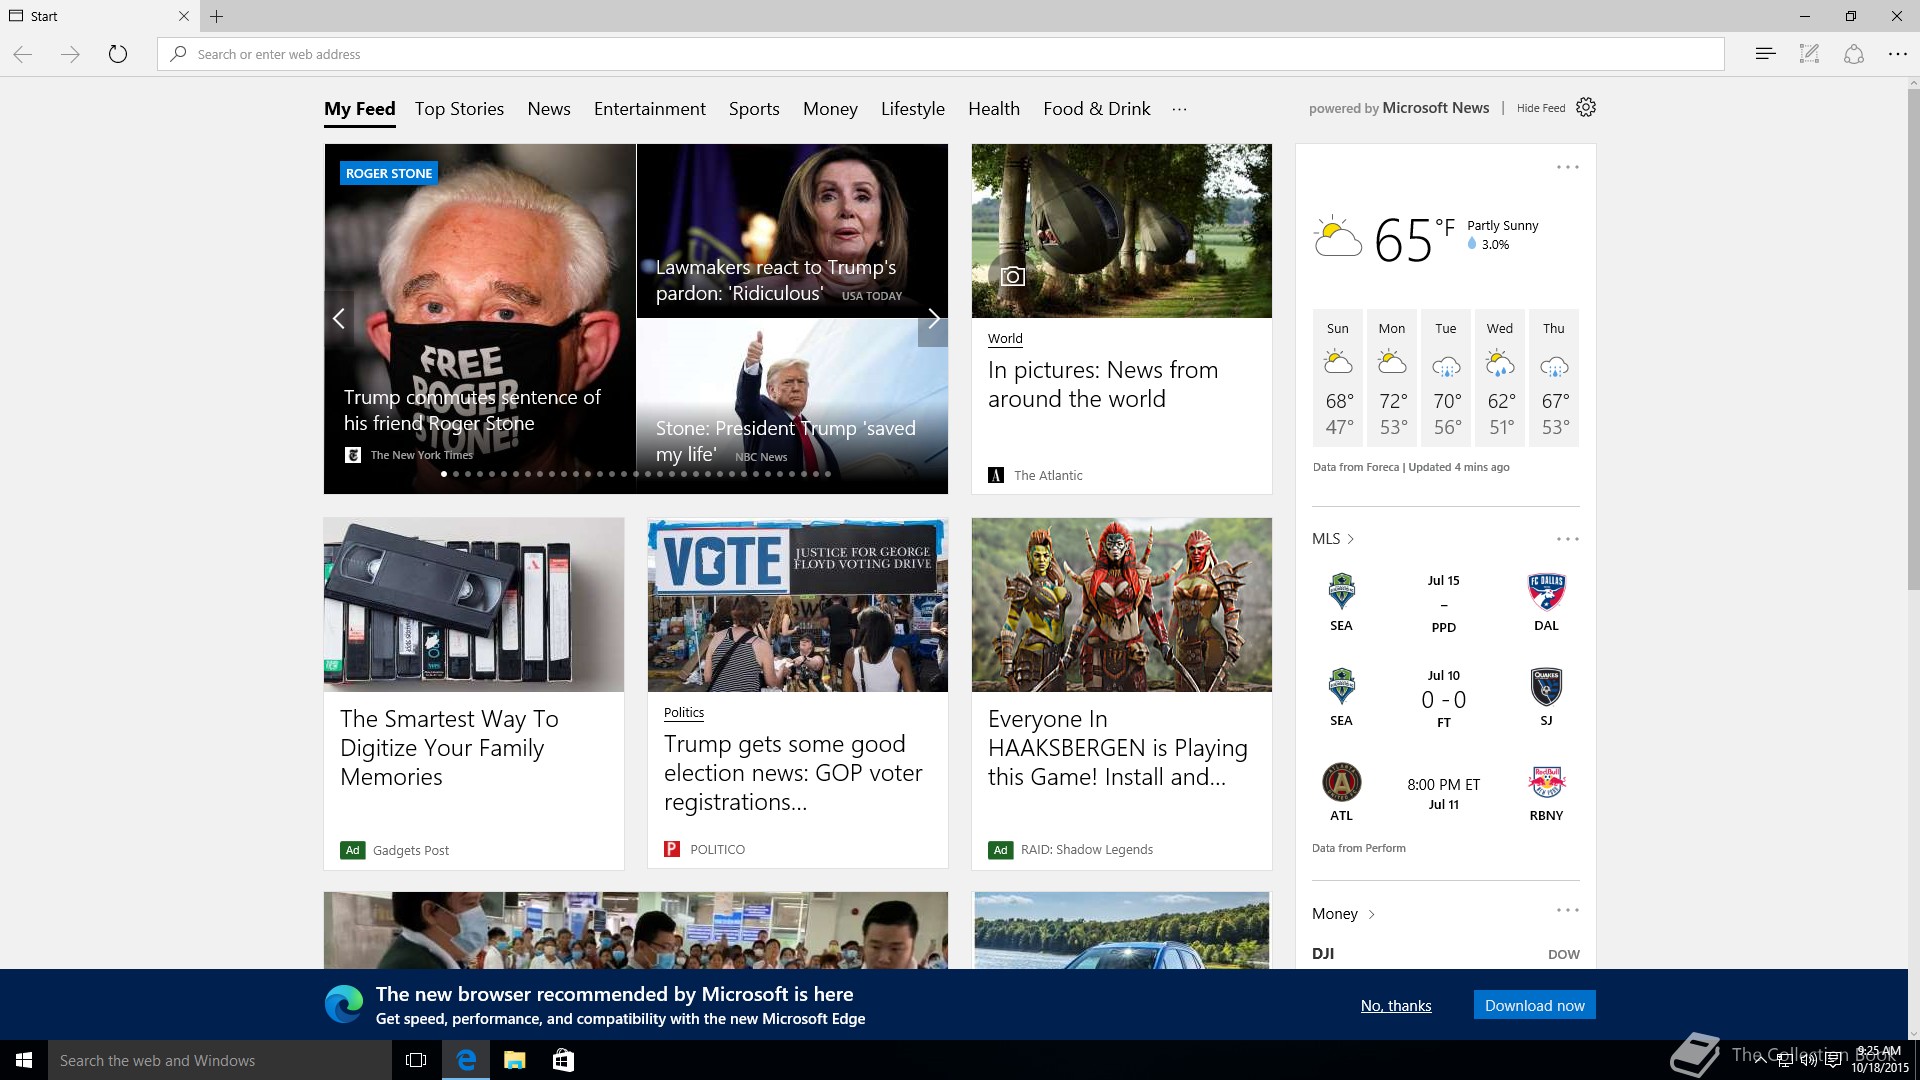1920x1080 pixels.
Task: Click the Sun forecast column
Action: (x=1338, y=378)
